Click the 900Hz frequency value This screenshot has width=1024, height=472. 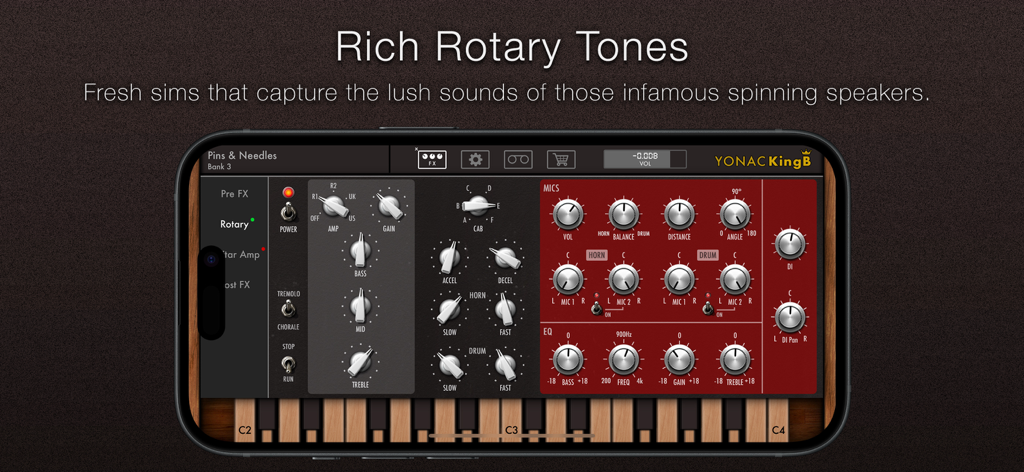point(624,334)
